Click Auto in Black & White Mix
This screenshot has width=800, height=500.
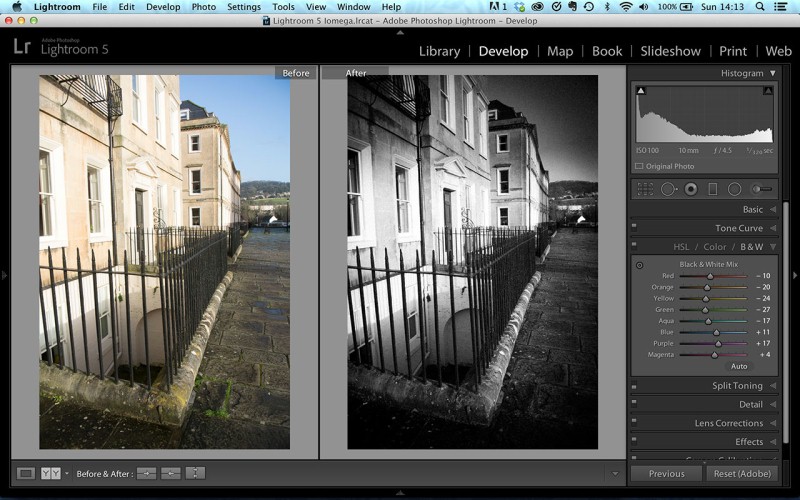tap(739, 366)
